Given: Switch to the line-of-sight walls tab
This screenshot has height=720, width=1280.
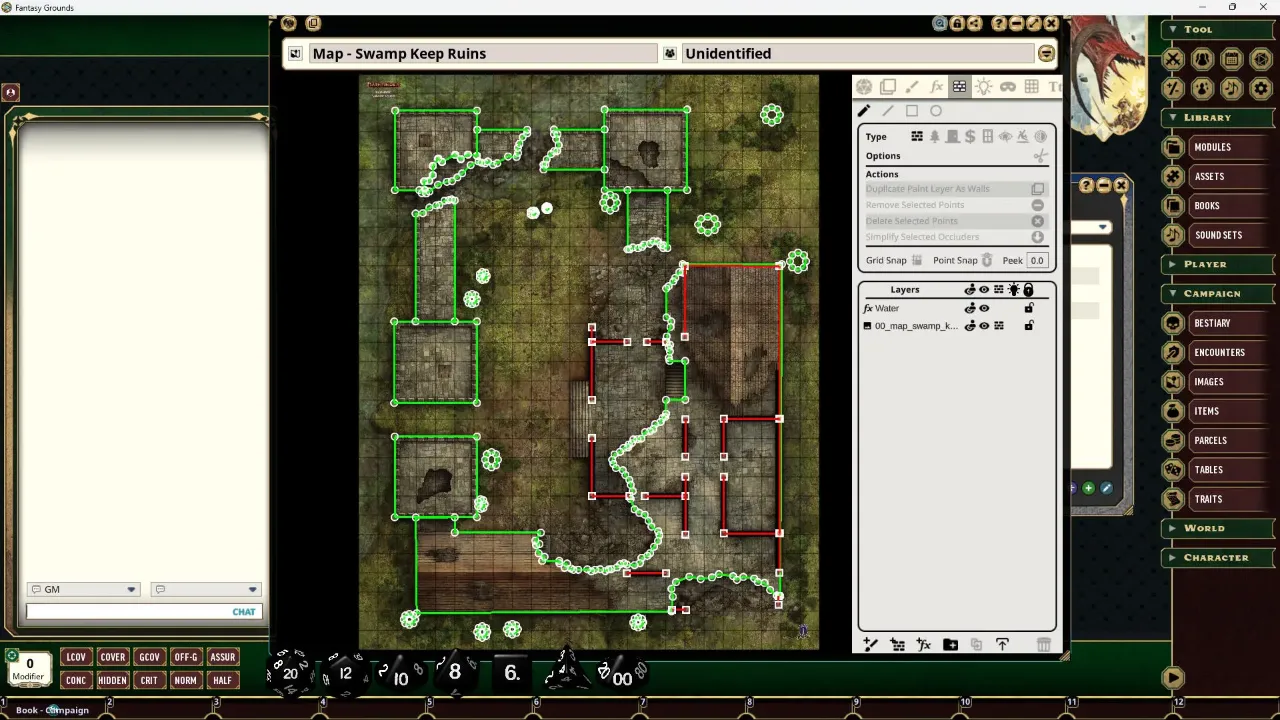Looking at the screenshot, I should point(960,87).
